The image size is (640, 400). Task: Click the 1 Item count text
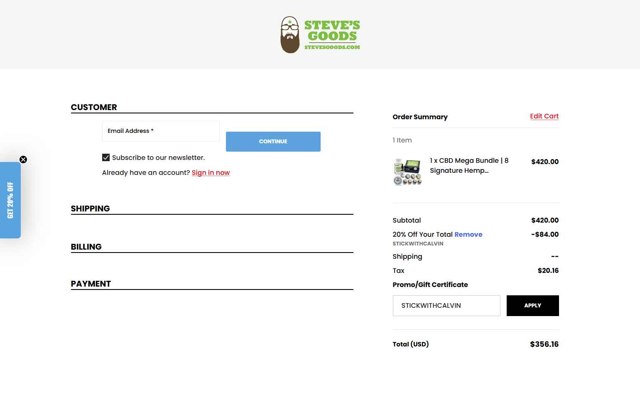pos(402,140)
